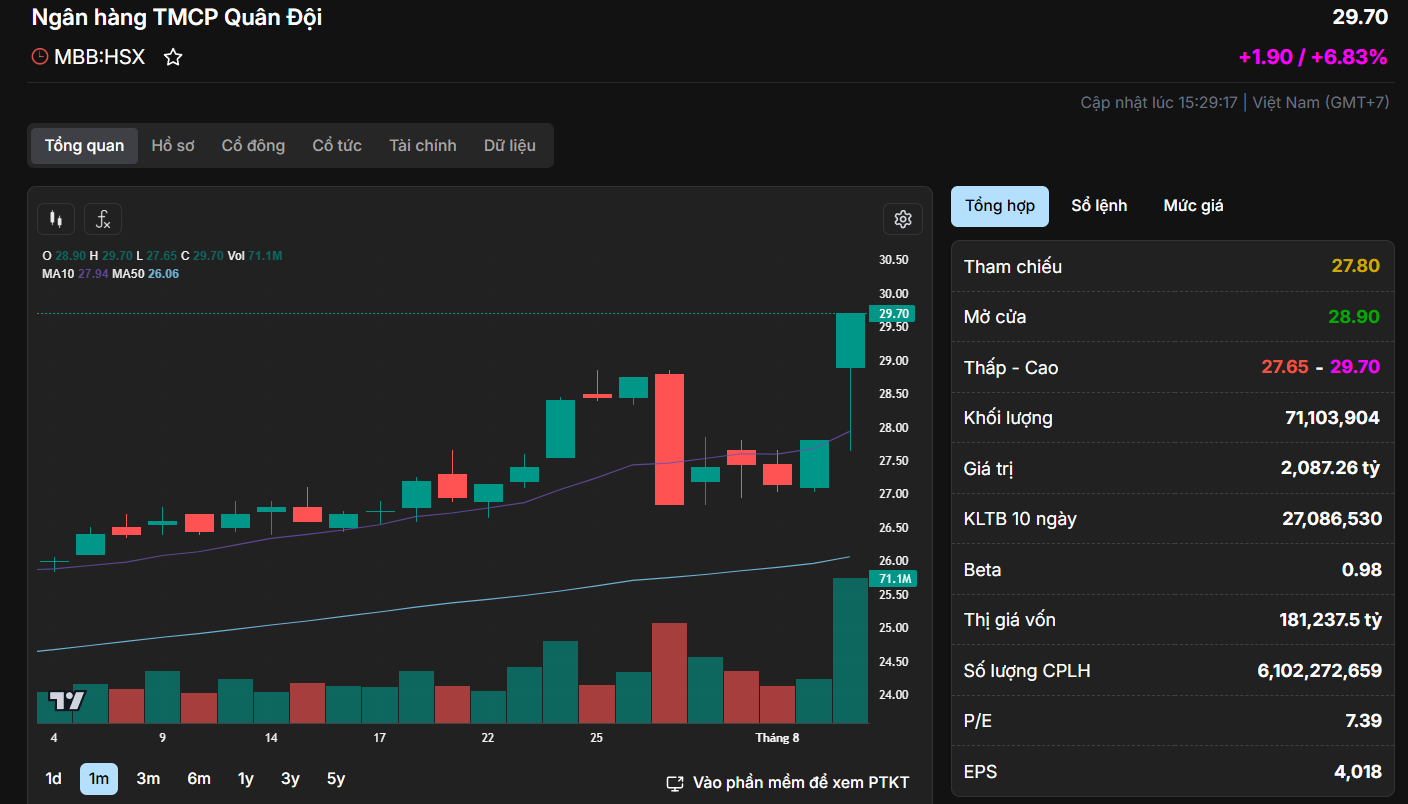Click the latest tall green candlestick

[x=850, y=340]
